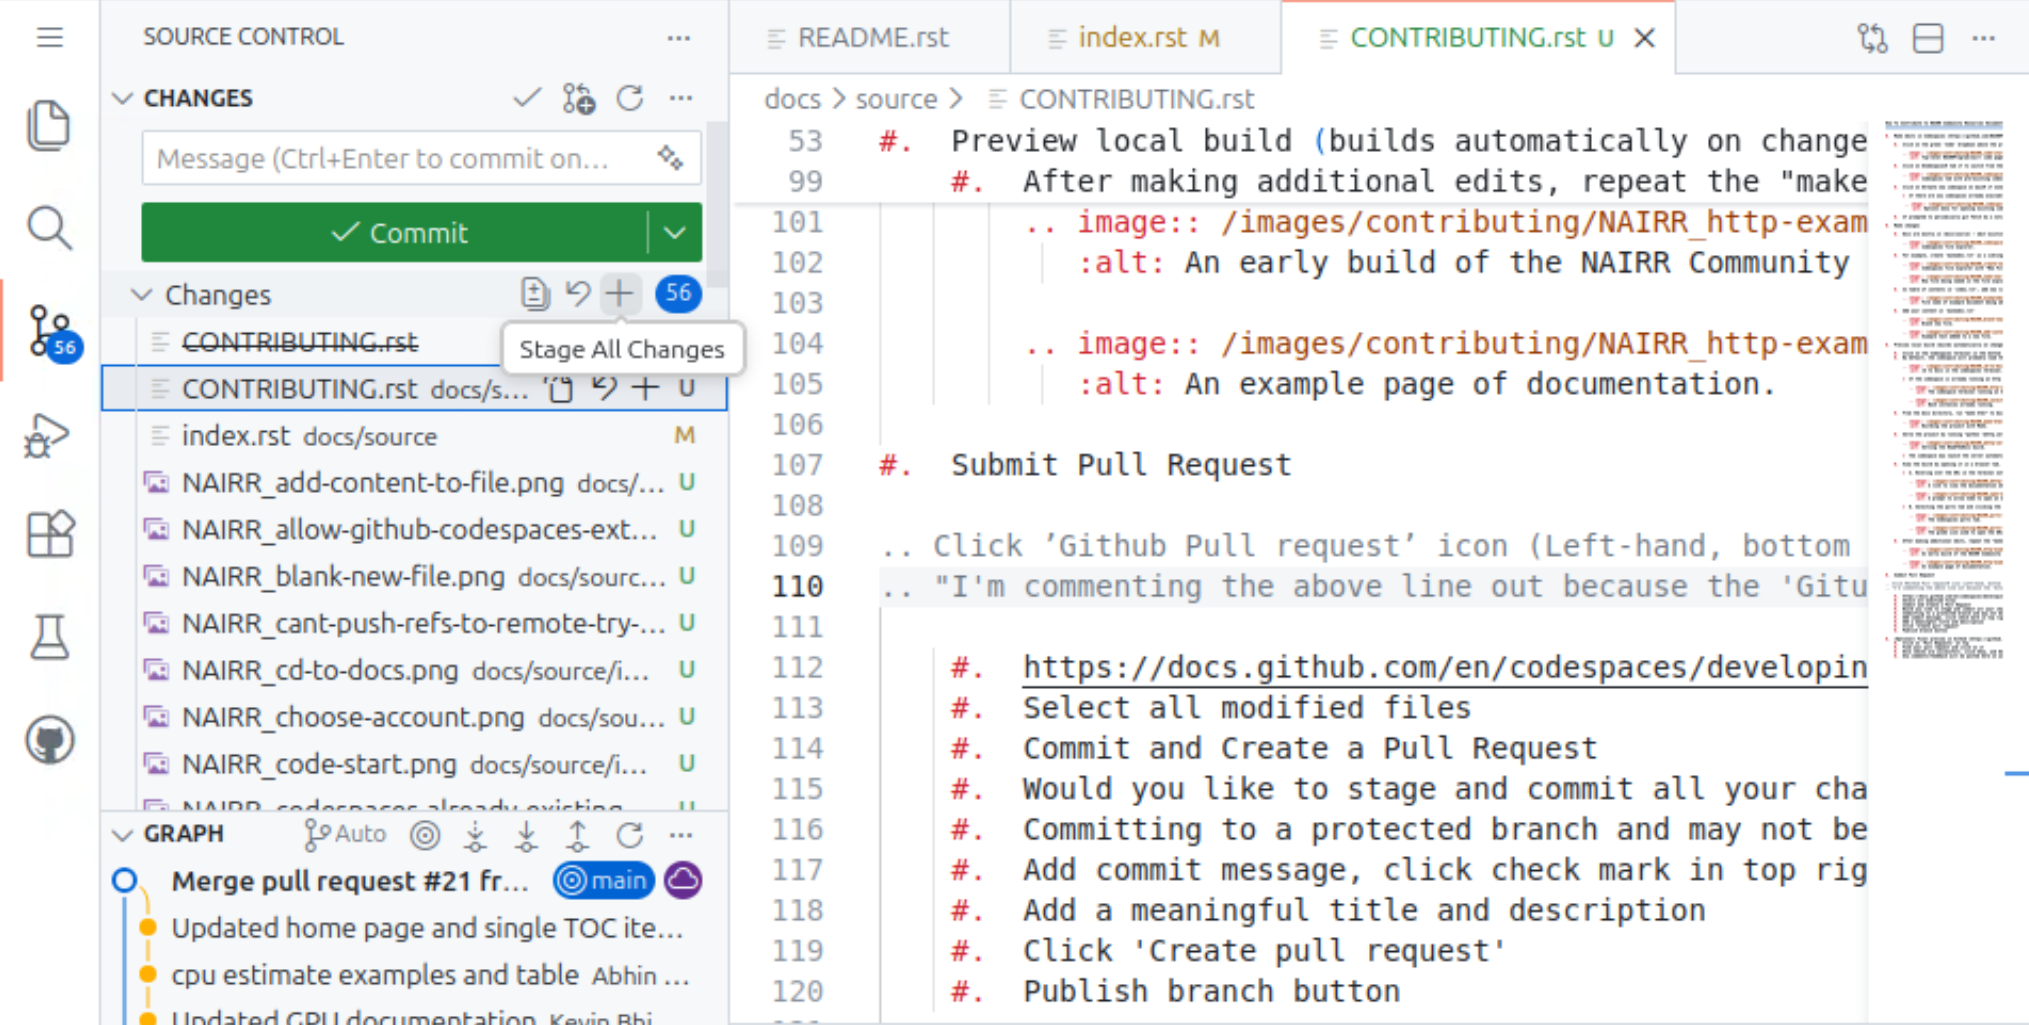Select NAIRR_add-content-to-file.png change
This screenshot has height=1025, width=2029.
[x=414, y=483]
